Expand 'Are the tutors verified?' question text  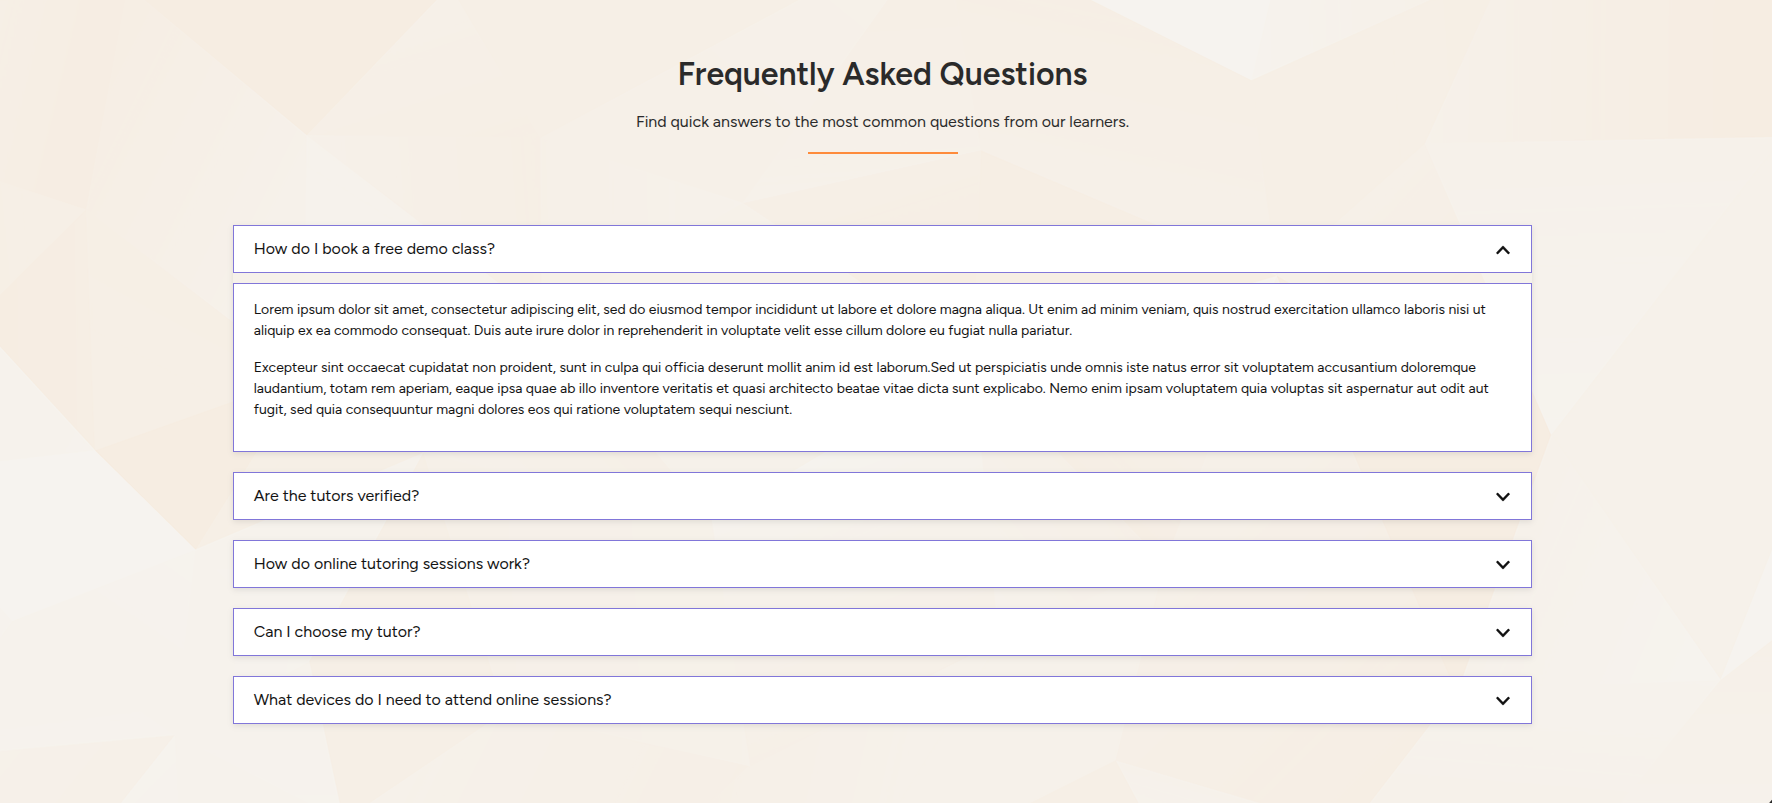coord(336,496)
